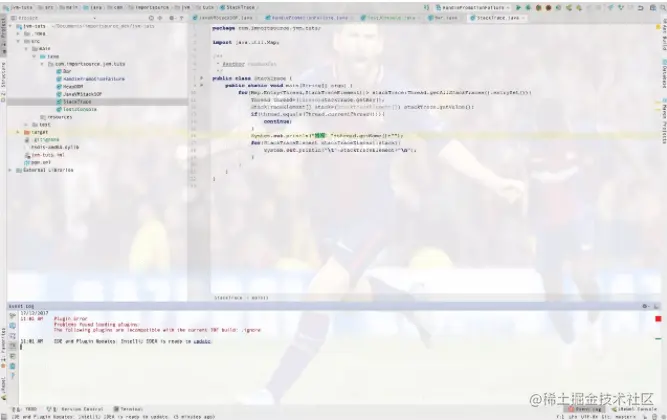Select jvm-tuts.iml file in project tree
The image size is (667, 420).
[45, 155]
